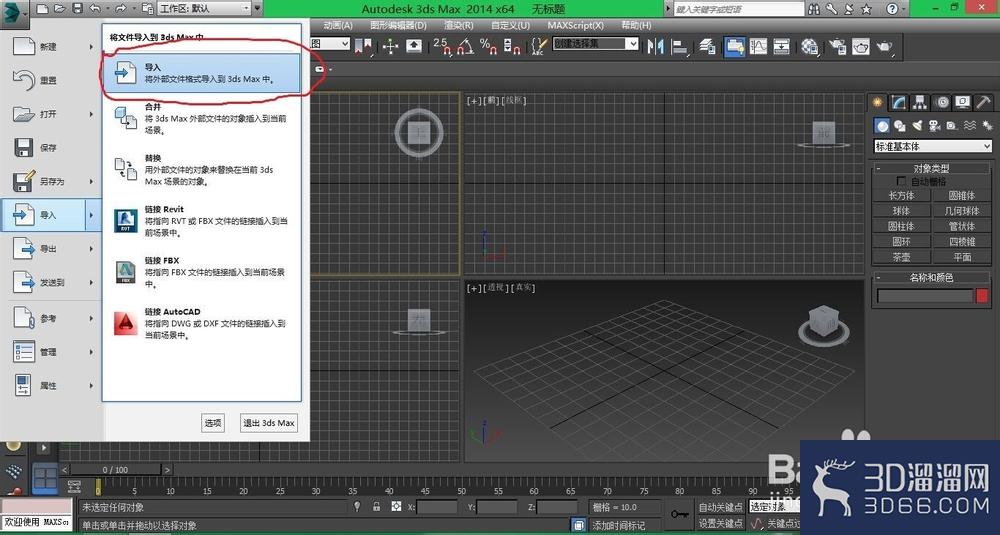Toggle the isolate selection lightbulb icon
Image resolution: width=1000 pixels, height=535 pixels.
[x=357, y=506]
